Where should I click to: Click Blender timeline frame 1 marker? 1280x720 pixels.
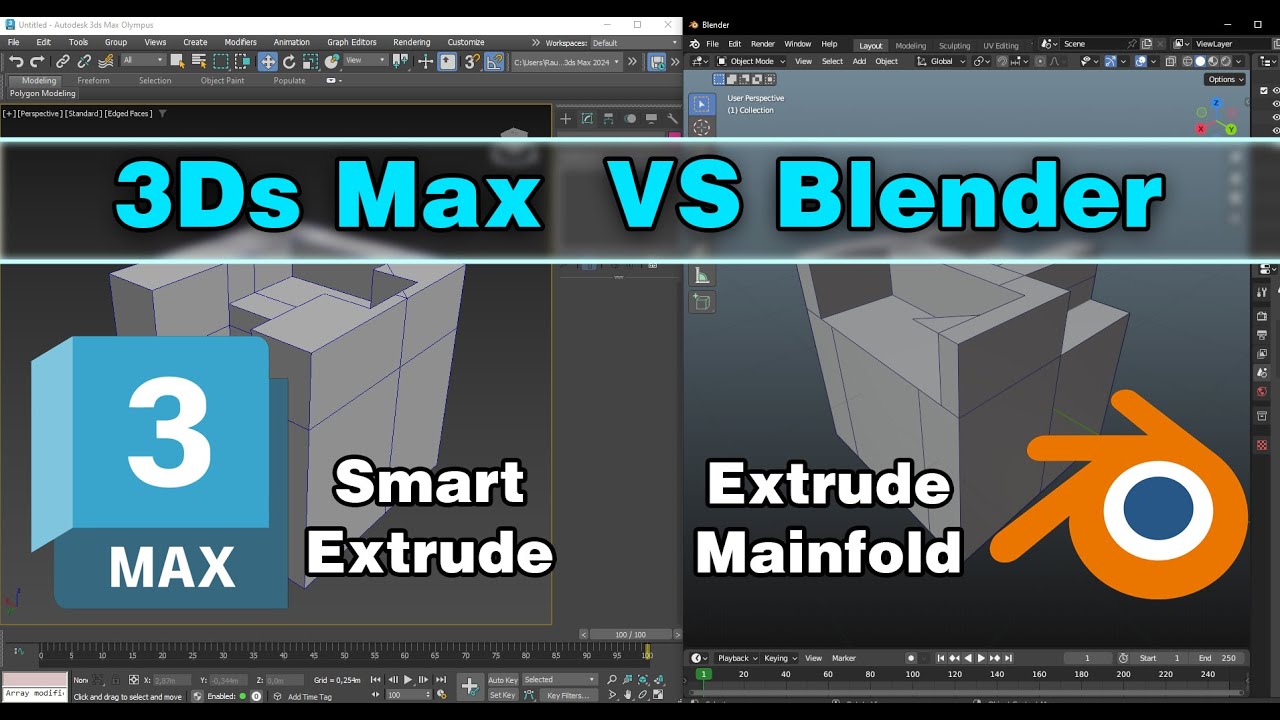(x=703, y=674)
